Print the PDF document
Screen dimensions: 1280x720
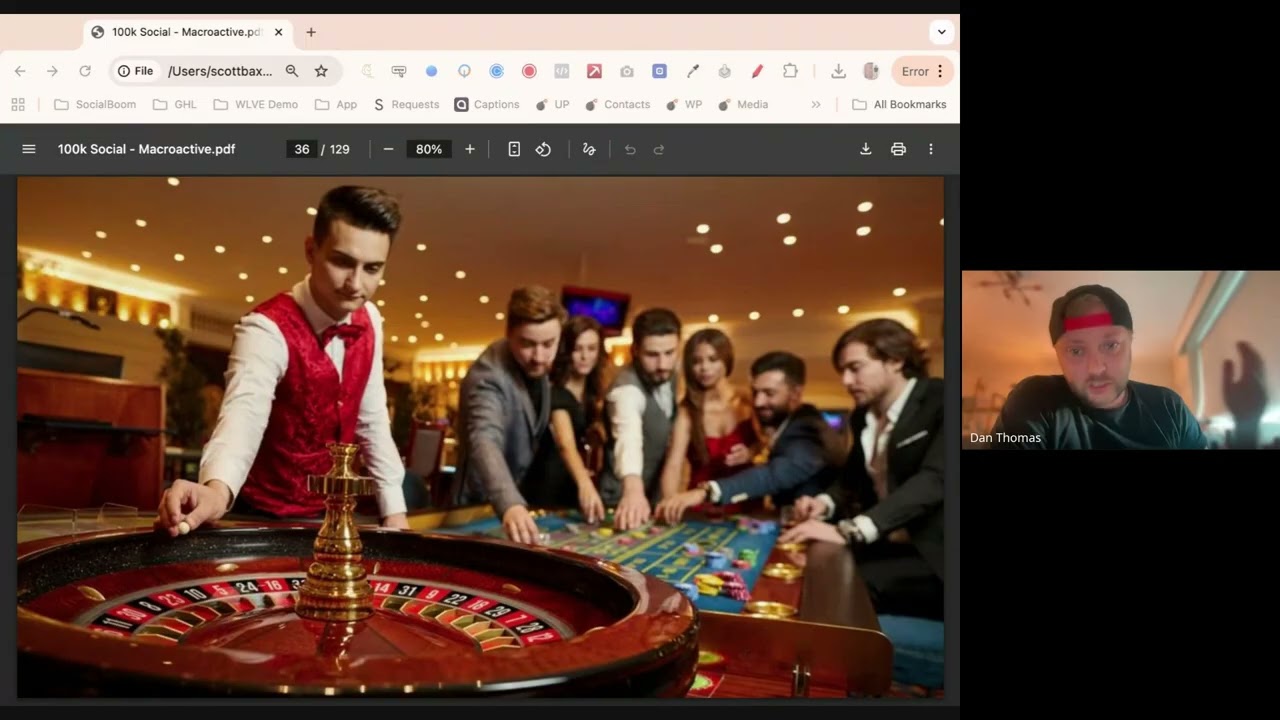[x=898, y=149]
